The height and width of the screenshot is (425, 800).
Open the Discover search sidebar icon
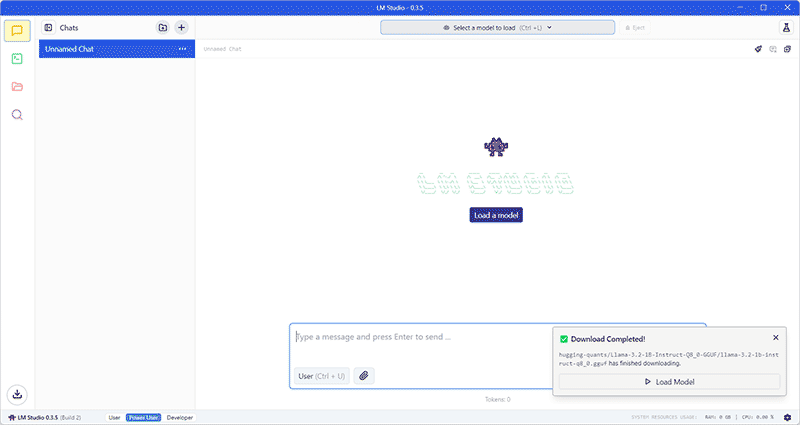click(17, 114)
